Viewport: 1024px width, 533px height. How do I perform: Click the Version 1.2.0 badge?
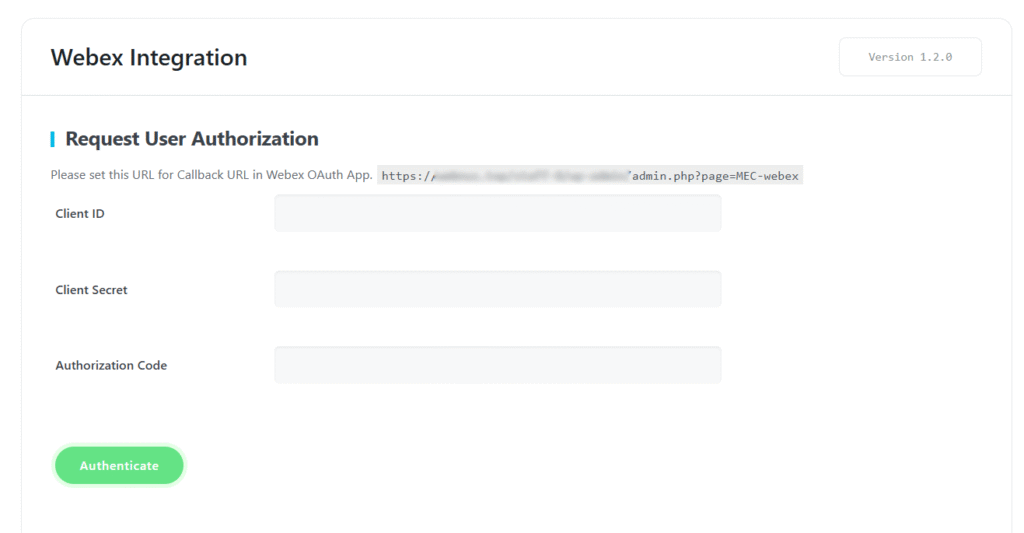(x=910, y=57)
